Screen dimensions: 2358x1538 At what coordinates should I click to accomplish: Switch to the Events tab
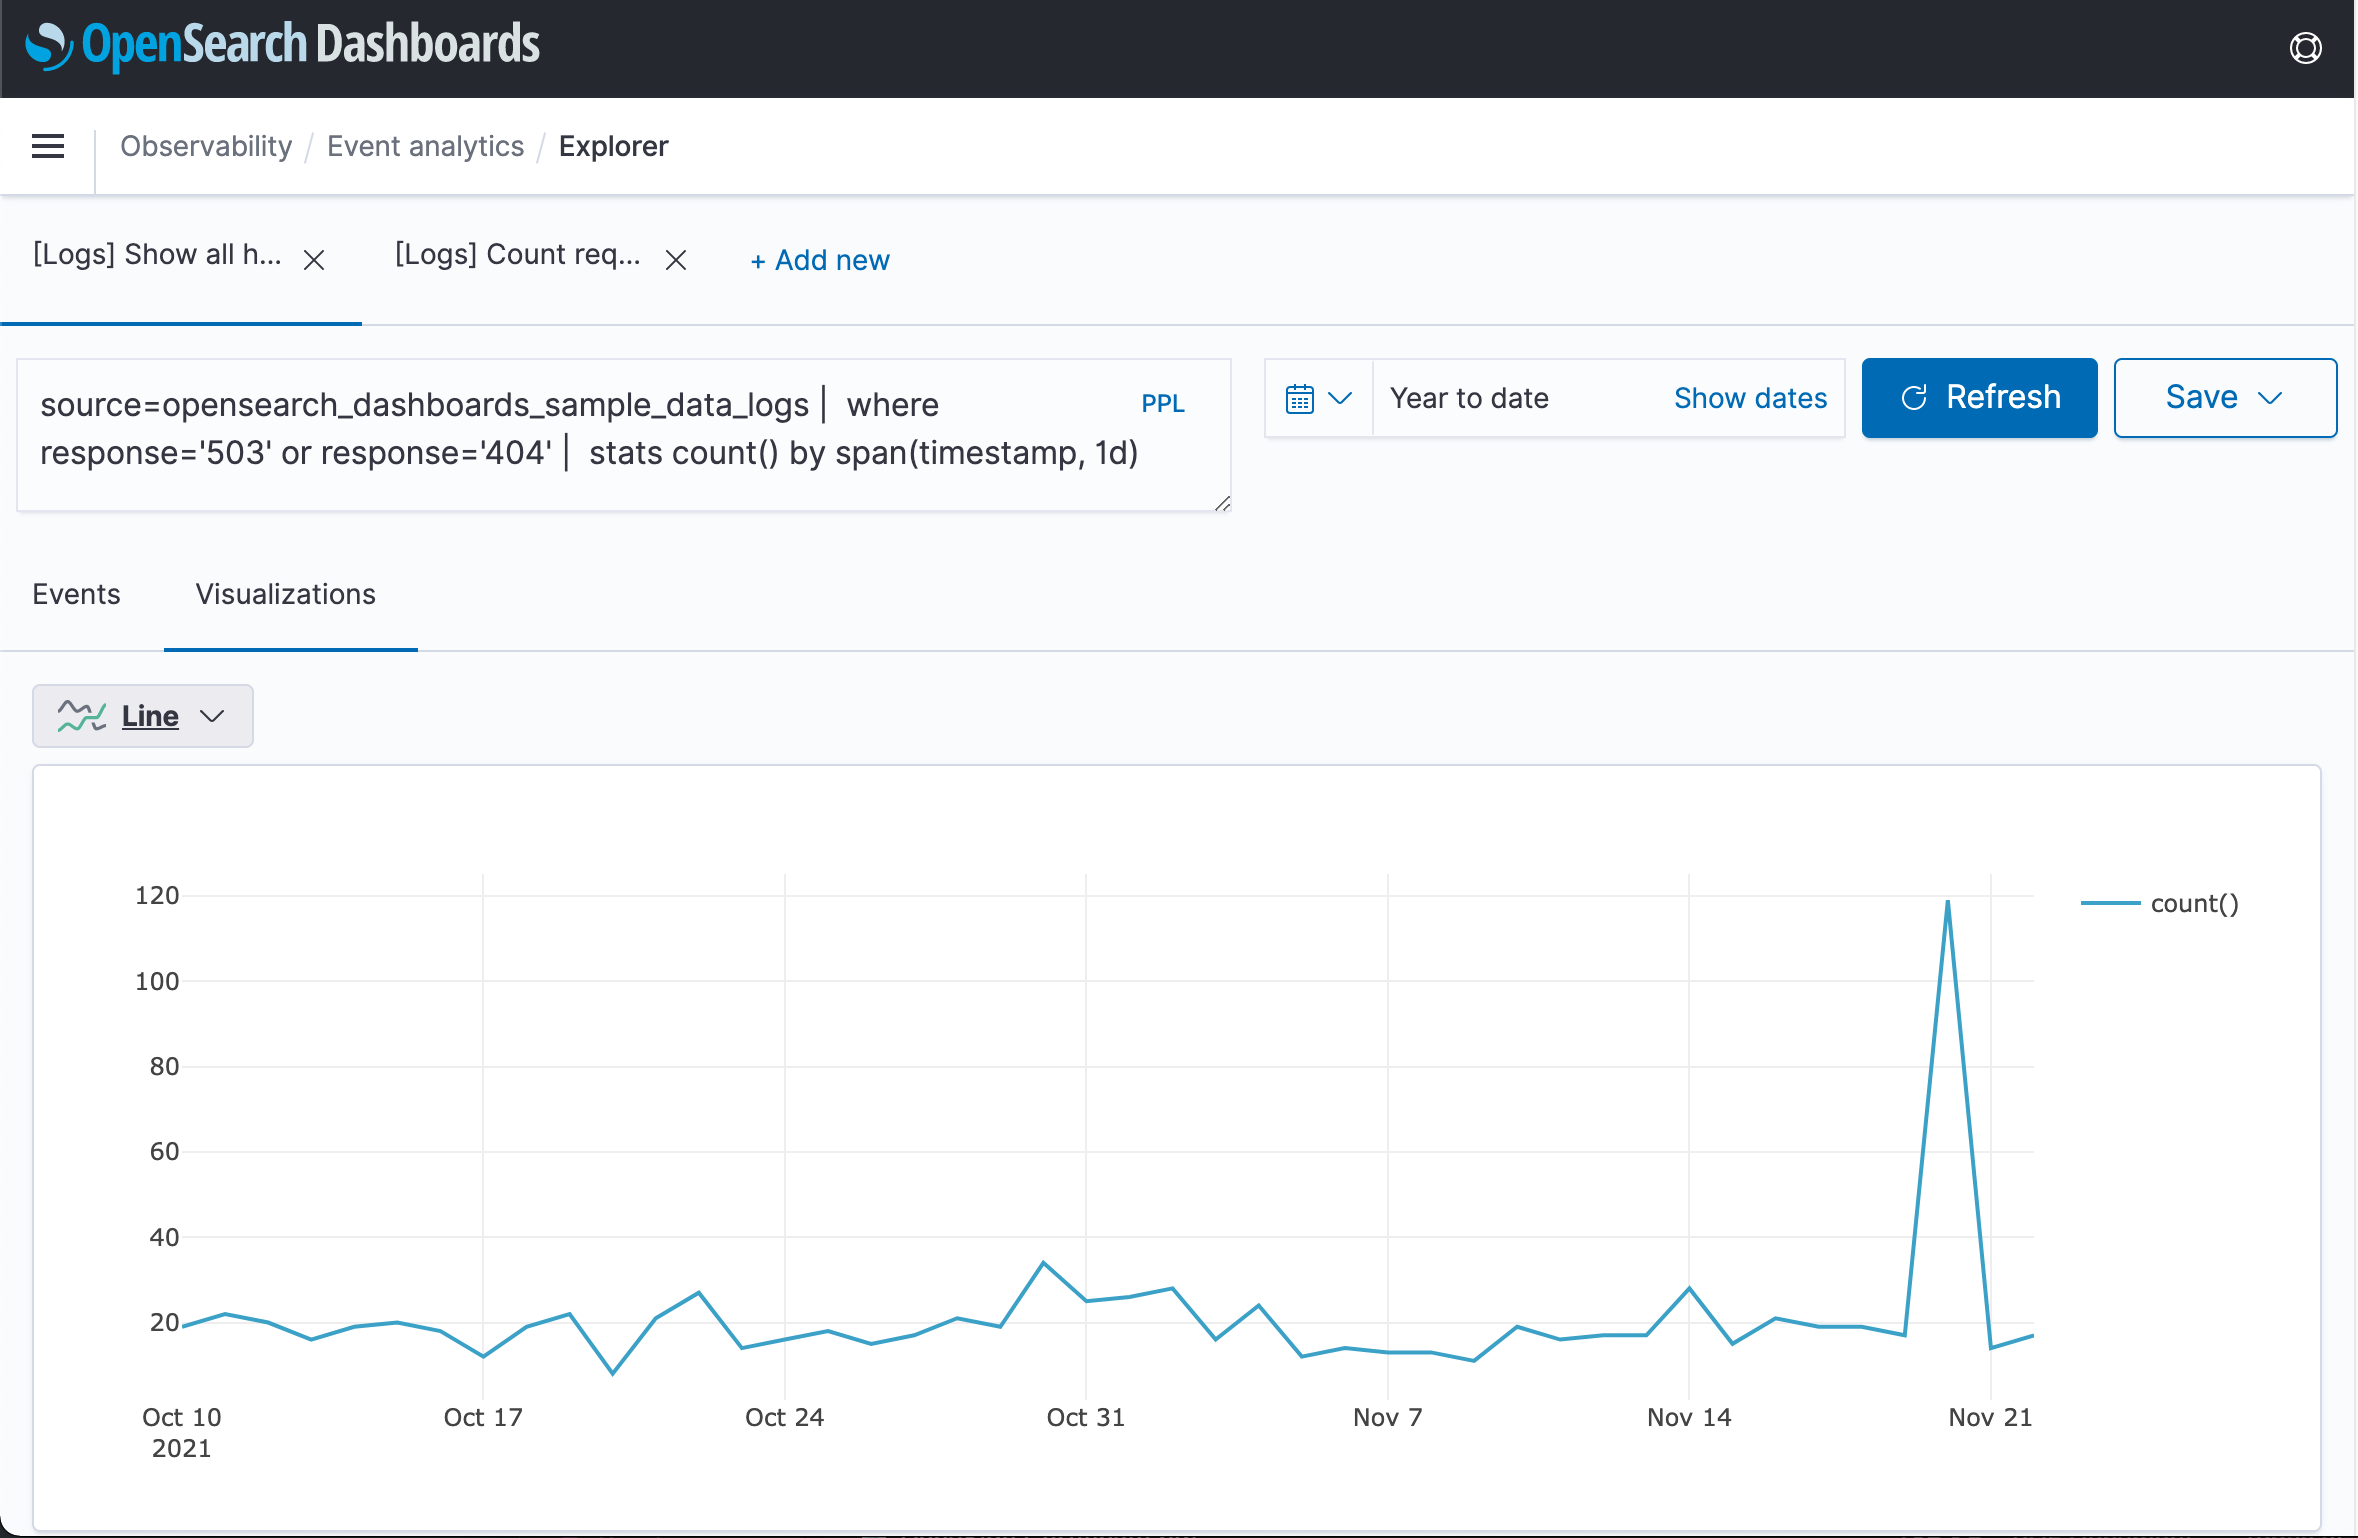pos(76,594)
